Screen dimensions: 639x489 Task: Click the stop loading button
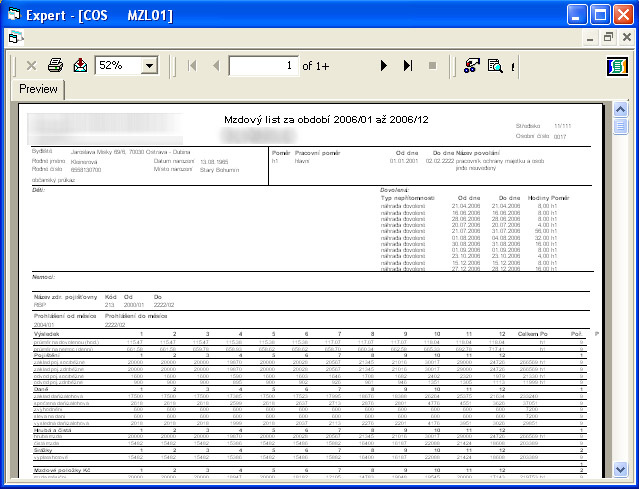(x=432, y=66)
